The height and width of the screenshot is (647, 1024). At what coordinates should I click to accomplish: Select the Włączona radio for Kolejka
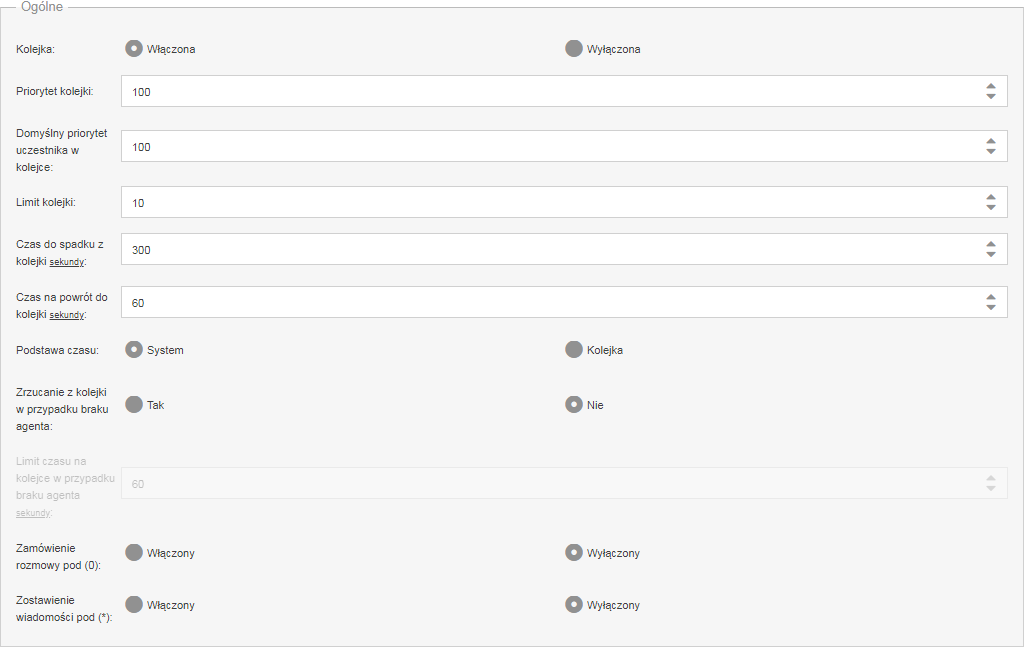point(134,49)
